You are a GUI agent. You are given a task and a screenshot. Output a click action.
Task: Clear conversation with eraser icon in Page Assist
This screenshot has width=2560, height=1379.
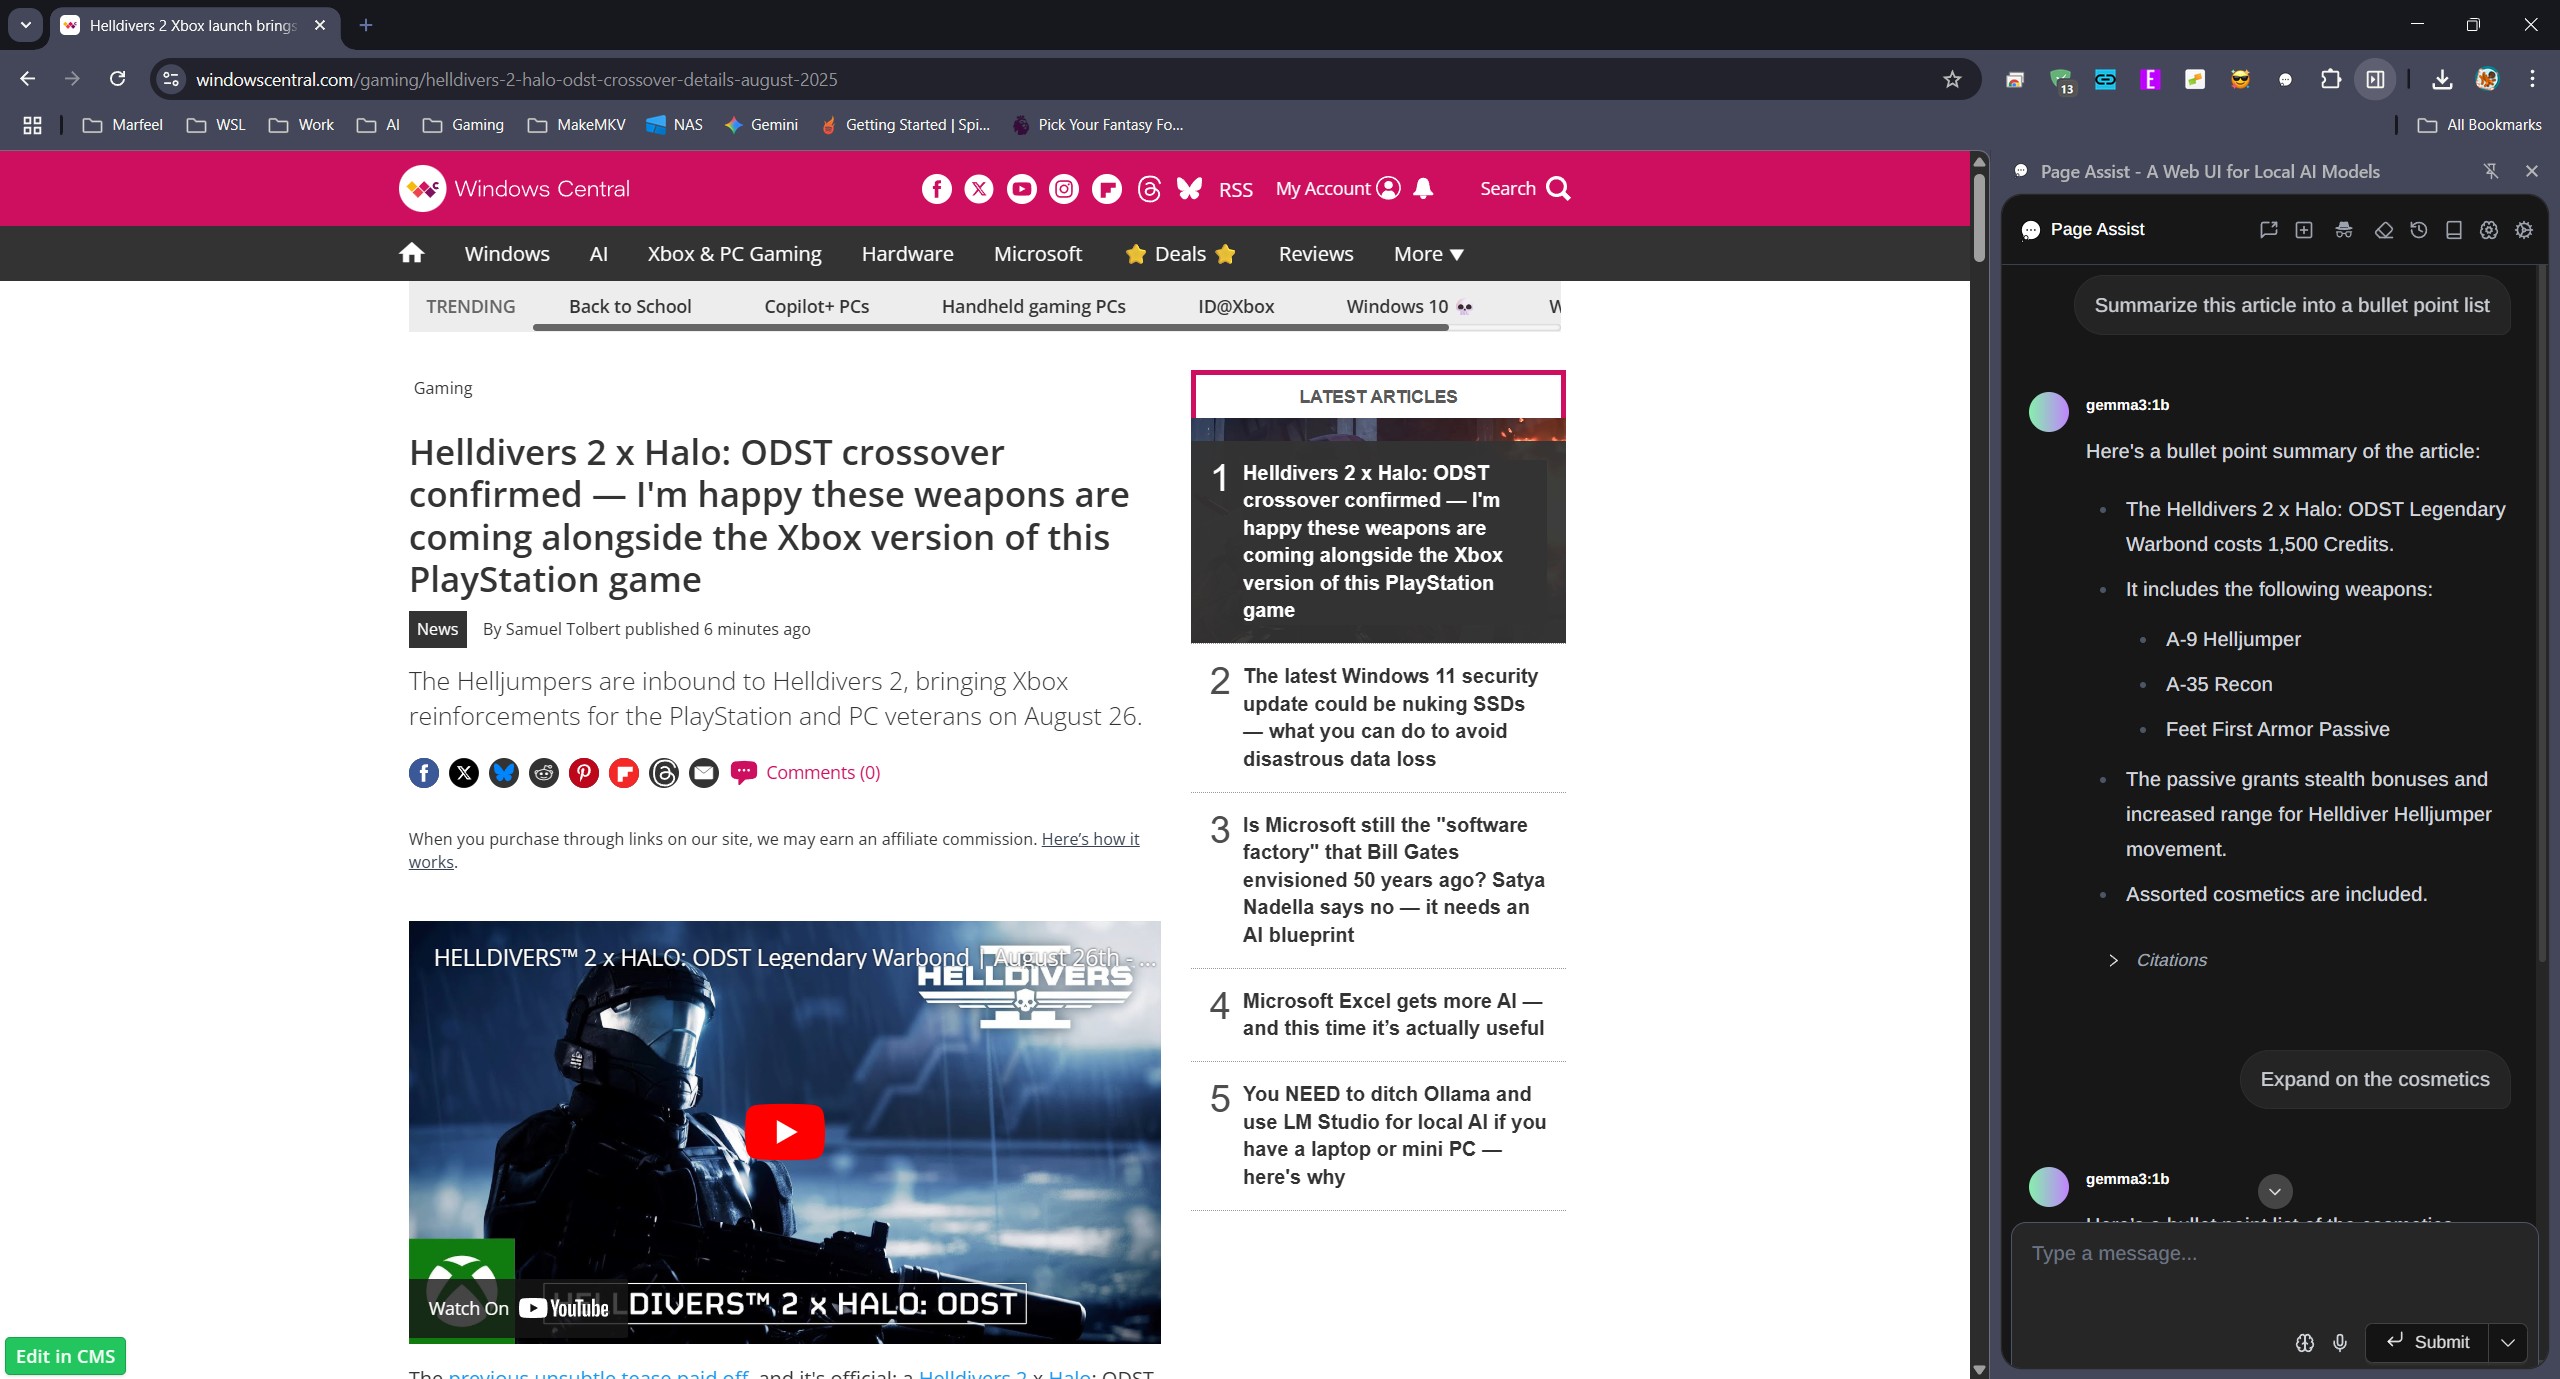pyautogui.click(x=2384, y=230)
